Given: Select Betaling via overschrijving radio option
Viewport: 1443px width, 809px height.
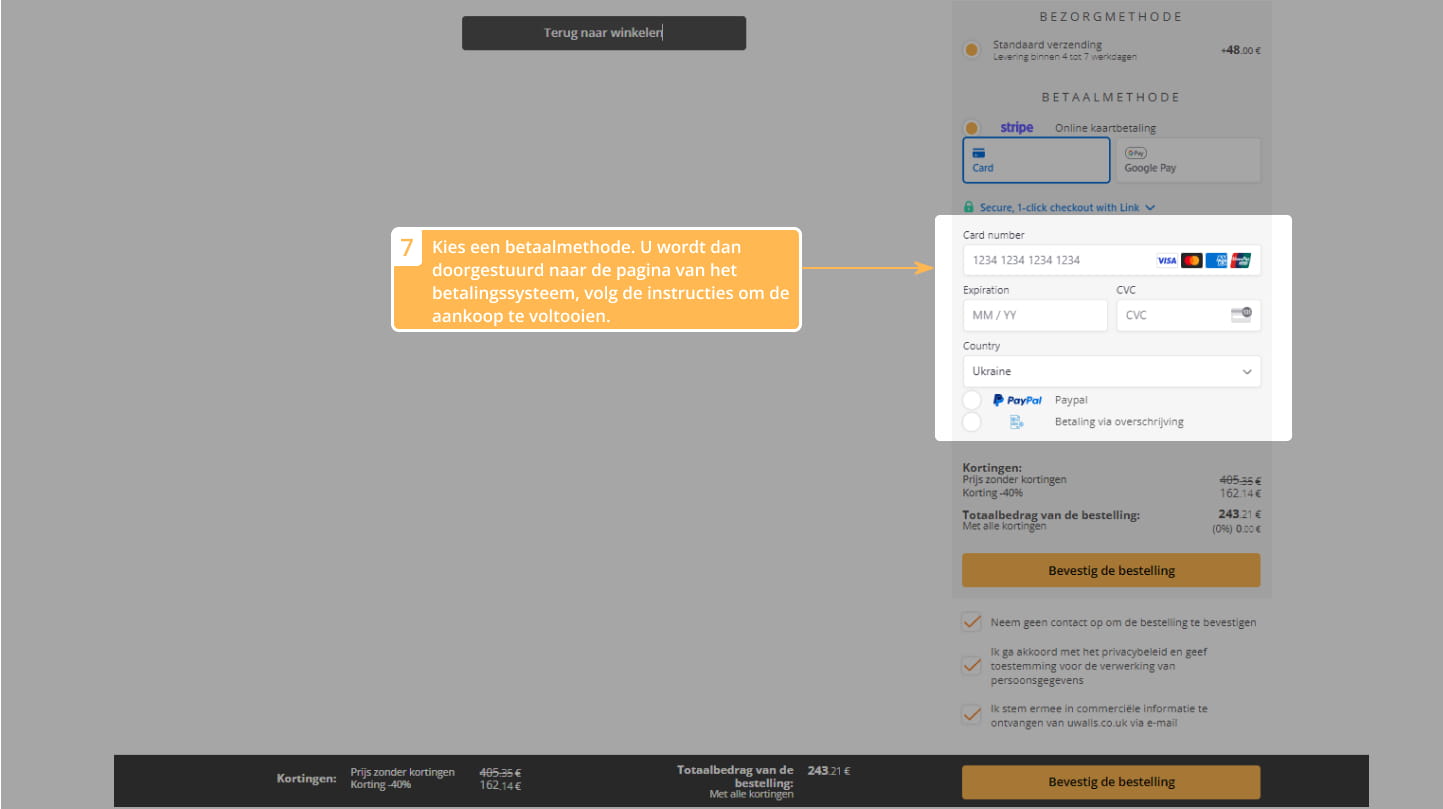Looking at the screenshot, I should tap(971, 422).
